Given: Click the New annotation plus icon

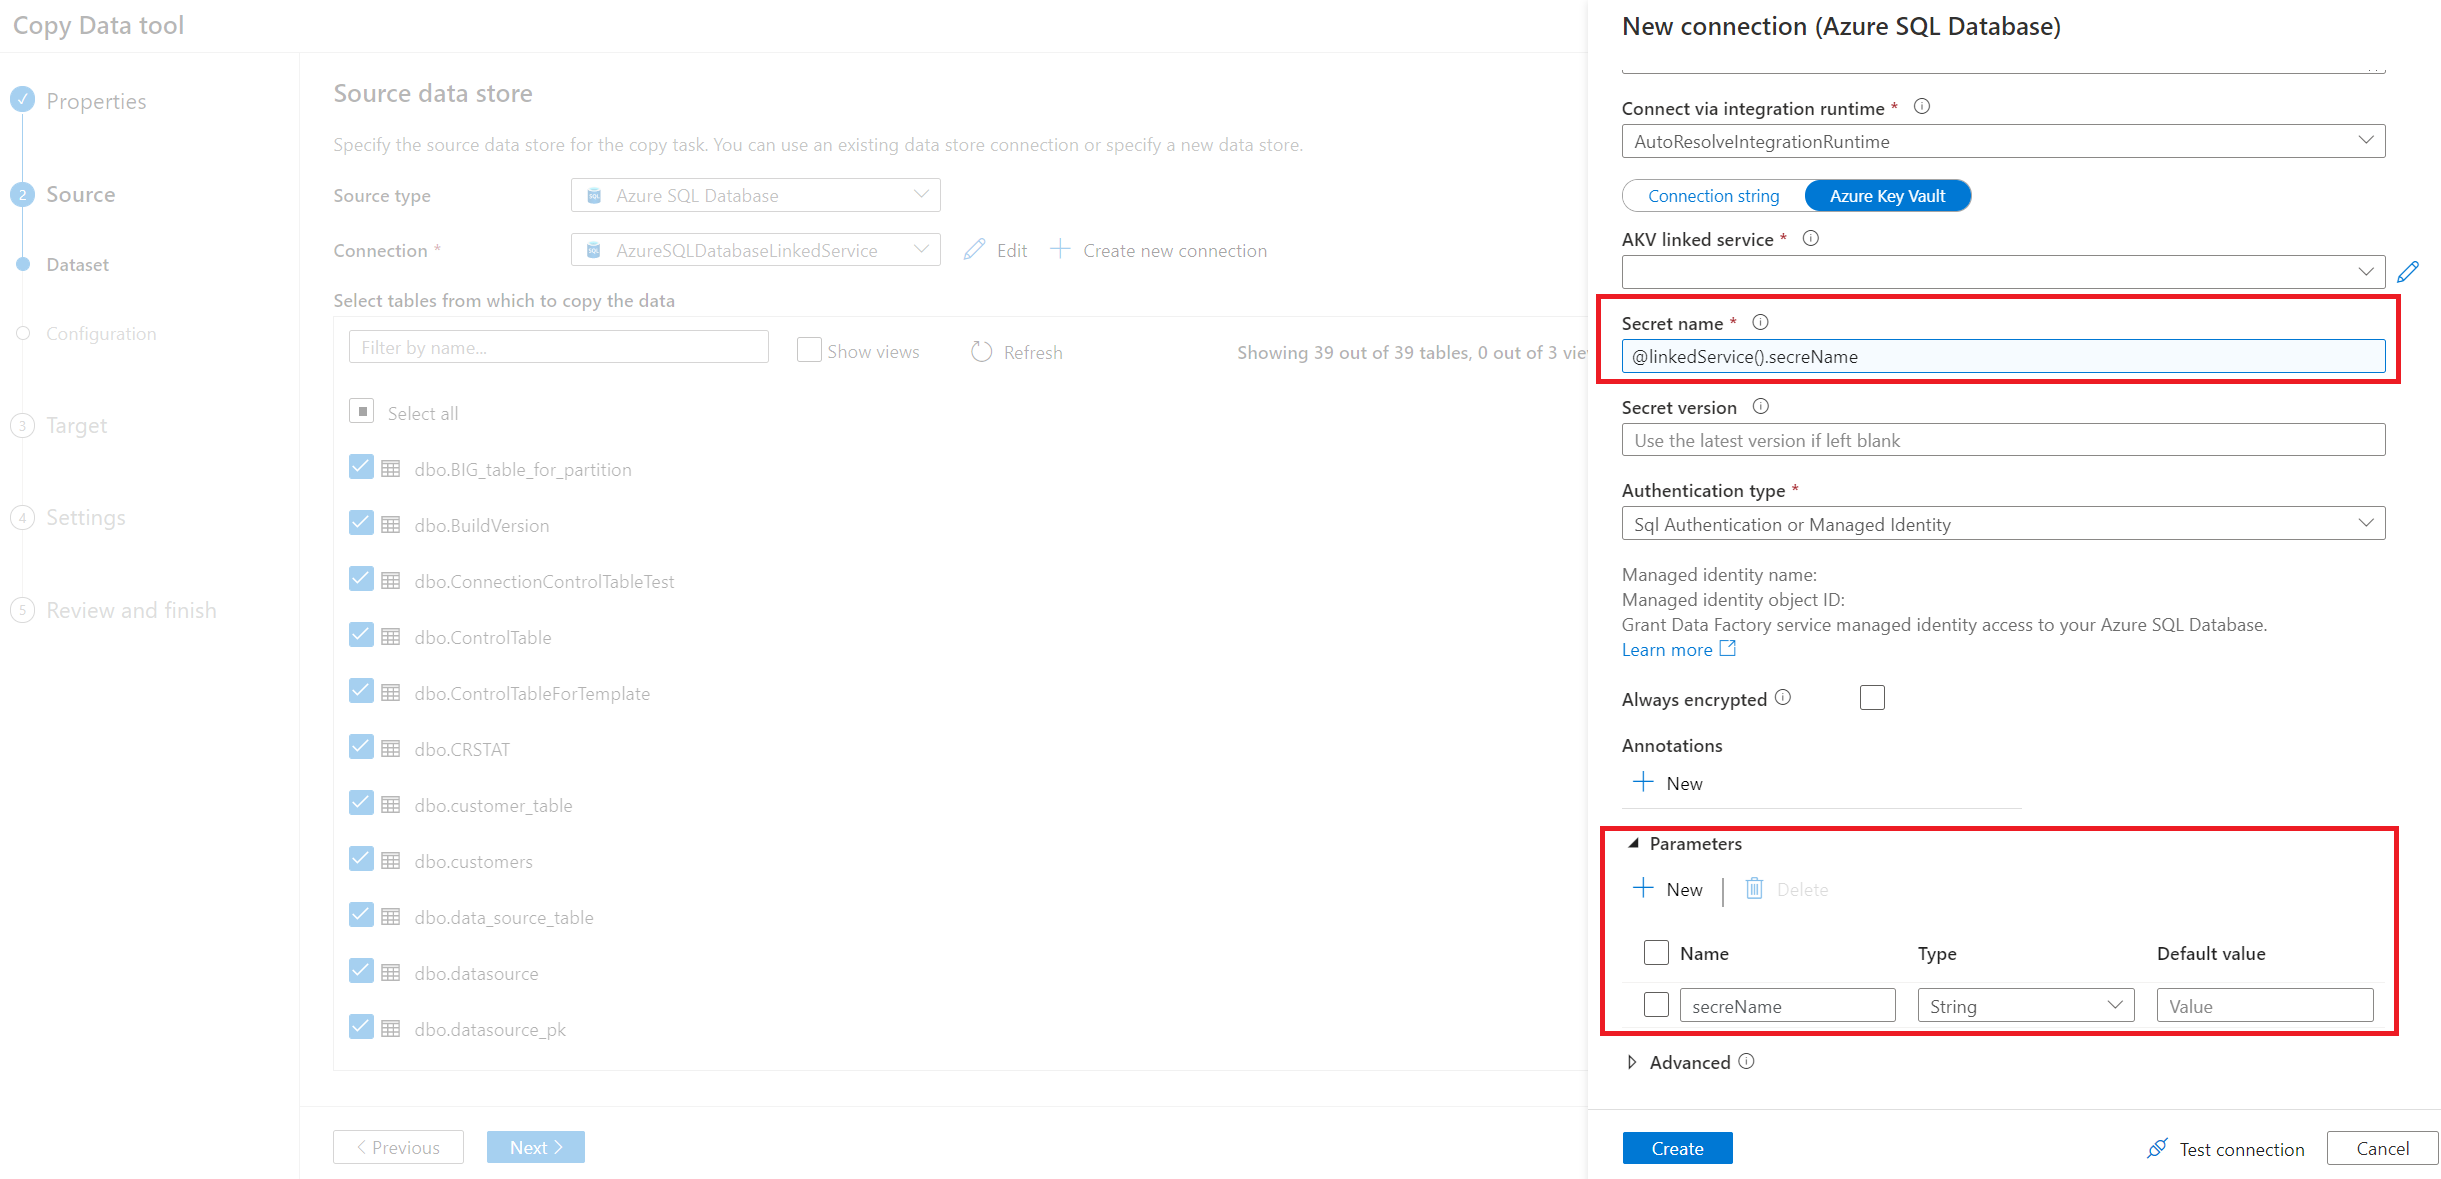Looking at the screenshot, I should pos(1644,782).
